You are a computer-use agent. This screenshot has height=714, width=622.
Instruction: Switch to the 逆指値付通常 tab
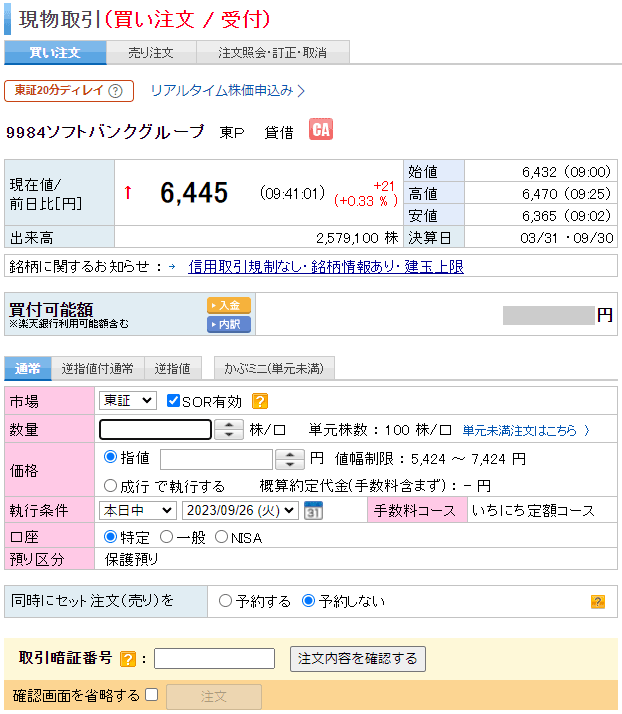97,369
